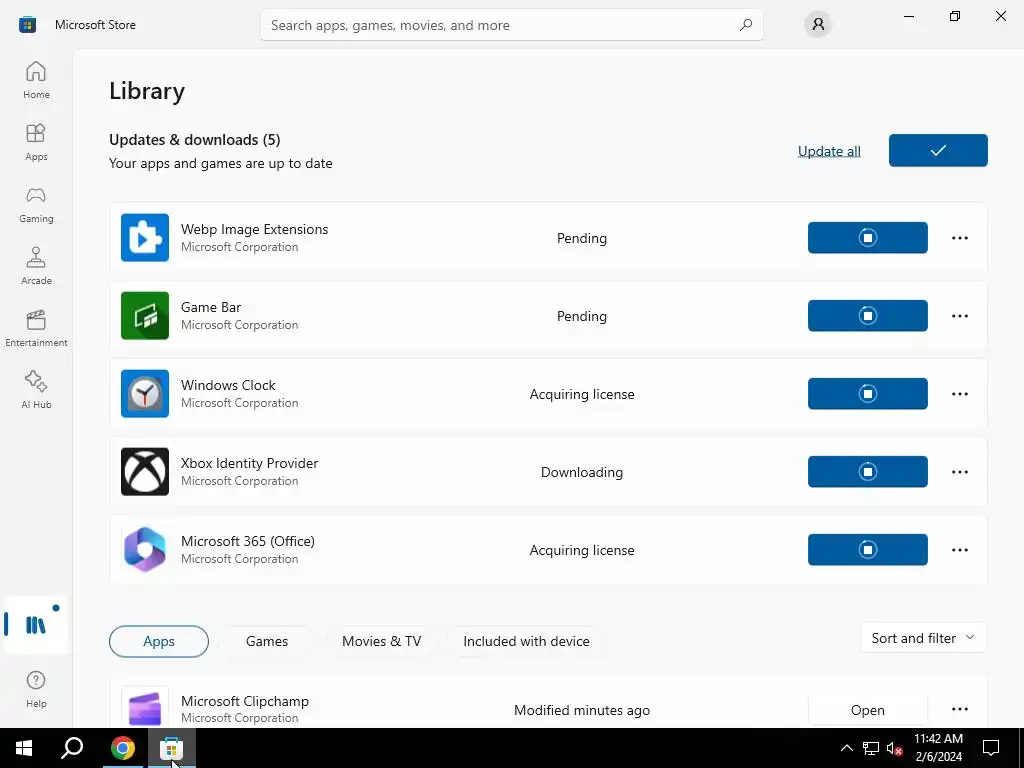Click the Windows Clock app icon
Image resolution: width=1024 pixels, height=768 pixels.
coord(145,394)
